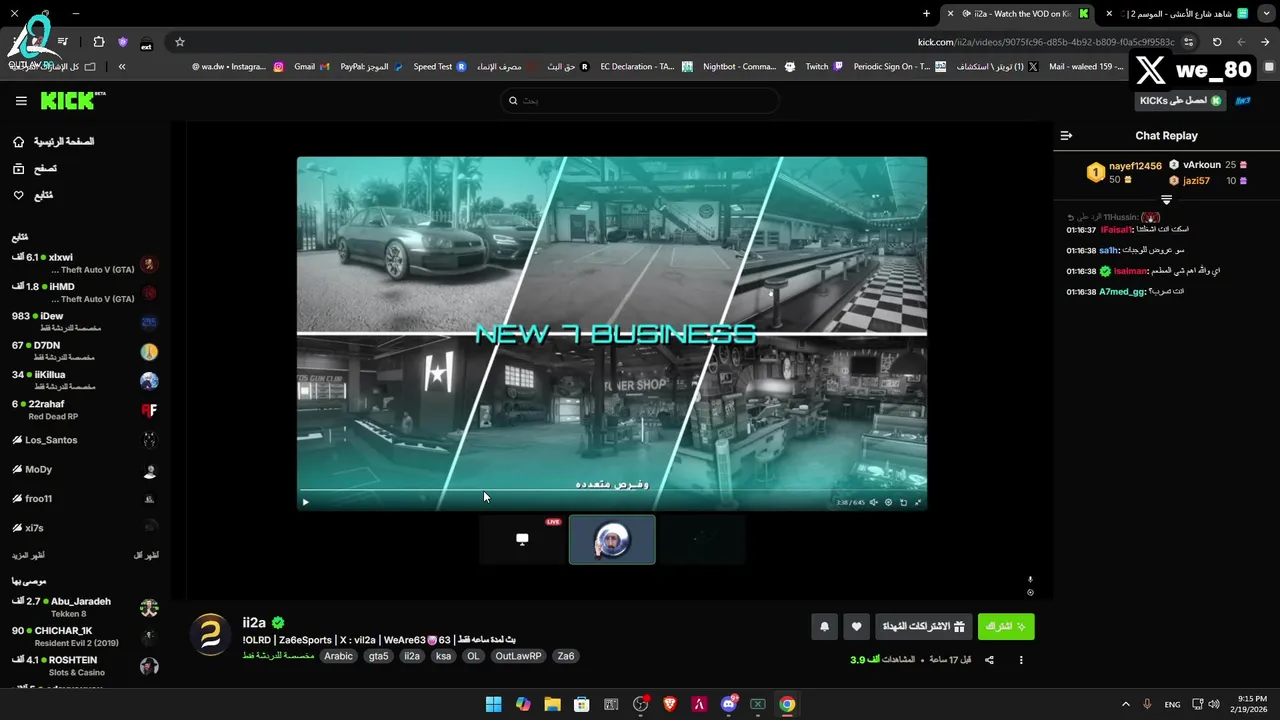Image resolution: width=1280 pixels, height=720 pixels.
Task: Click the search input on Kick
Action: (x=640, y=100)
